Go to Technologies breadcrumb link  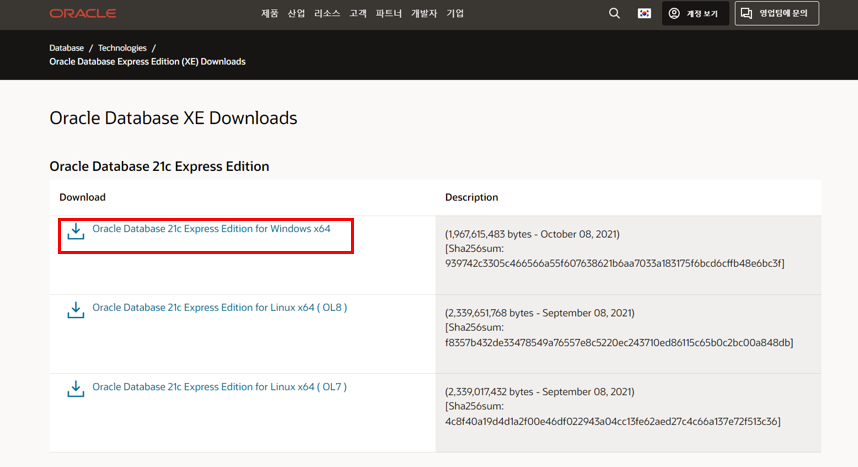pos(122,48)
